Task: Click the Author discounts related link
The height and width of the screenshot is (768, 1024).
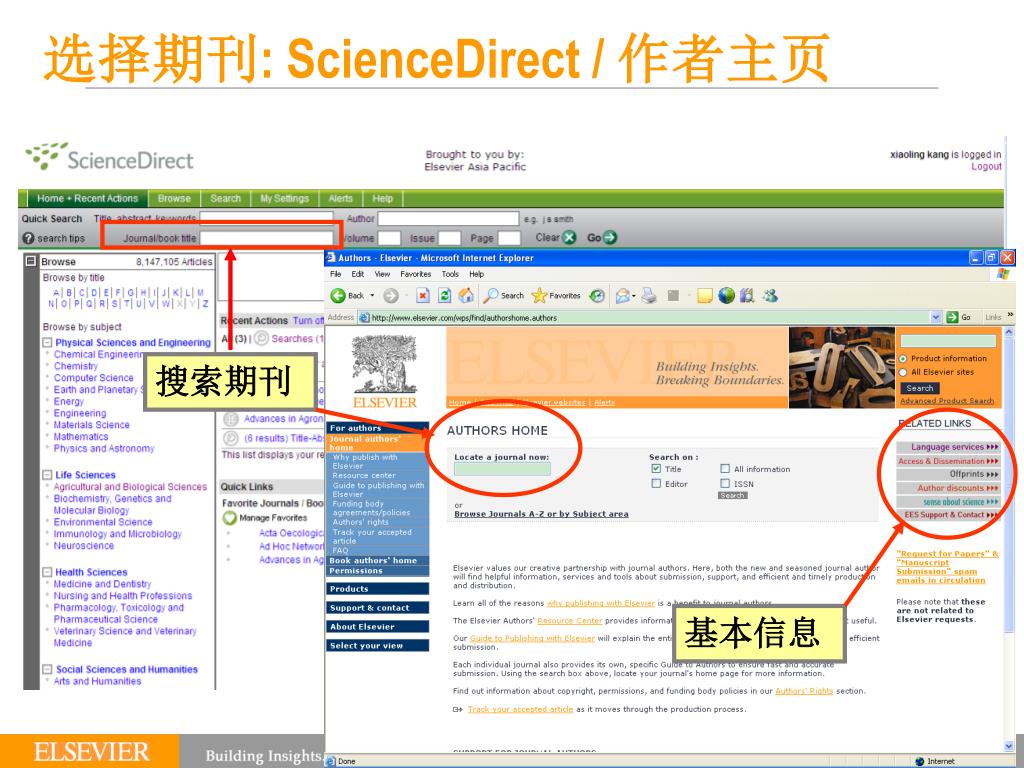Action: point(948,488)
